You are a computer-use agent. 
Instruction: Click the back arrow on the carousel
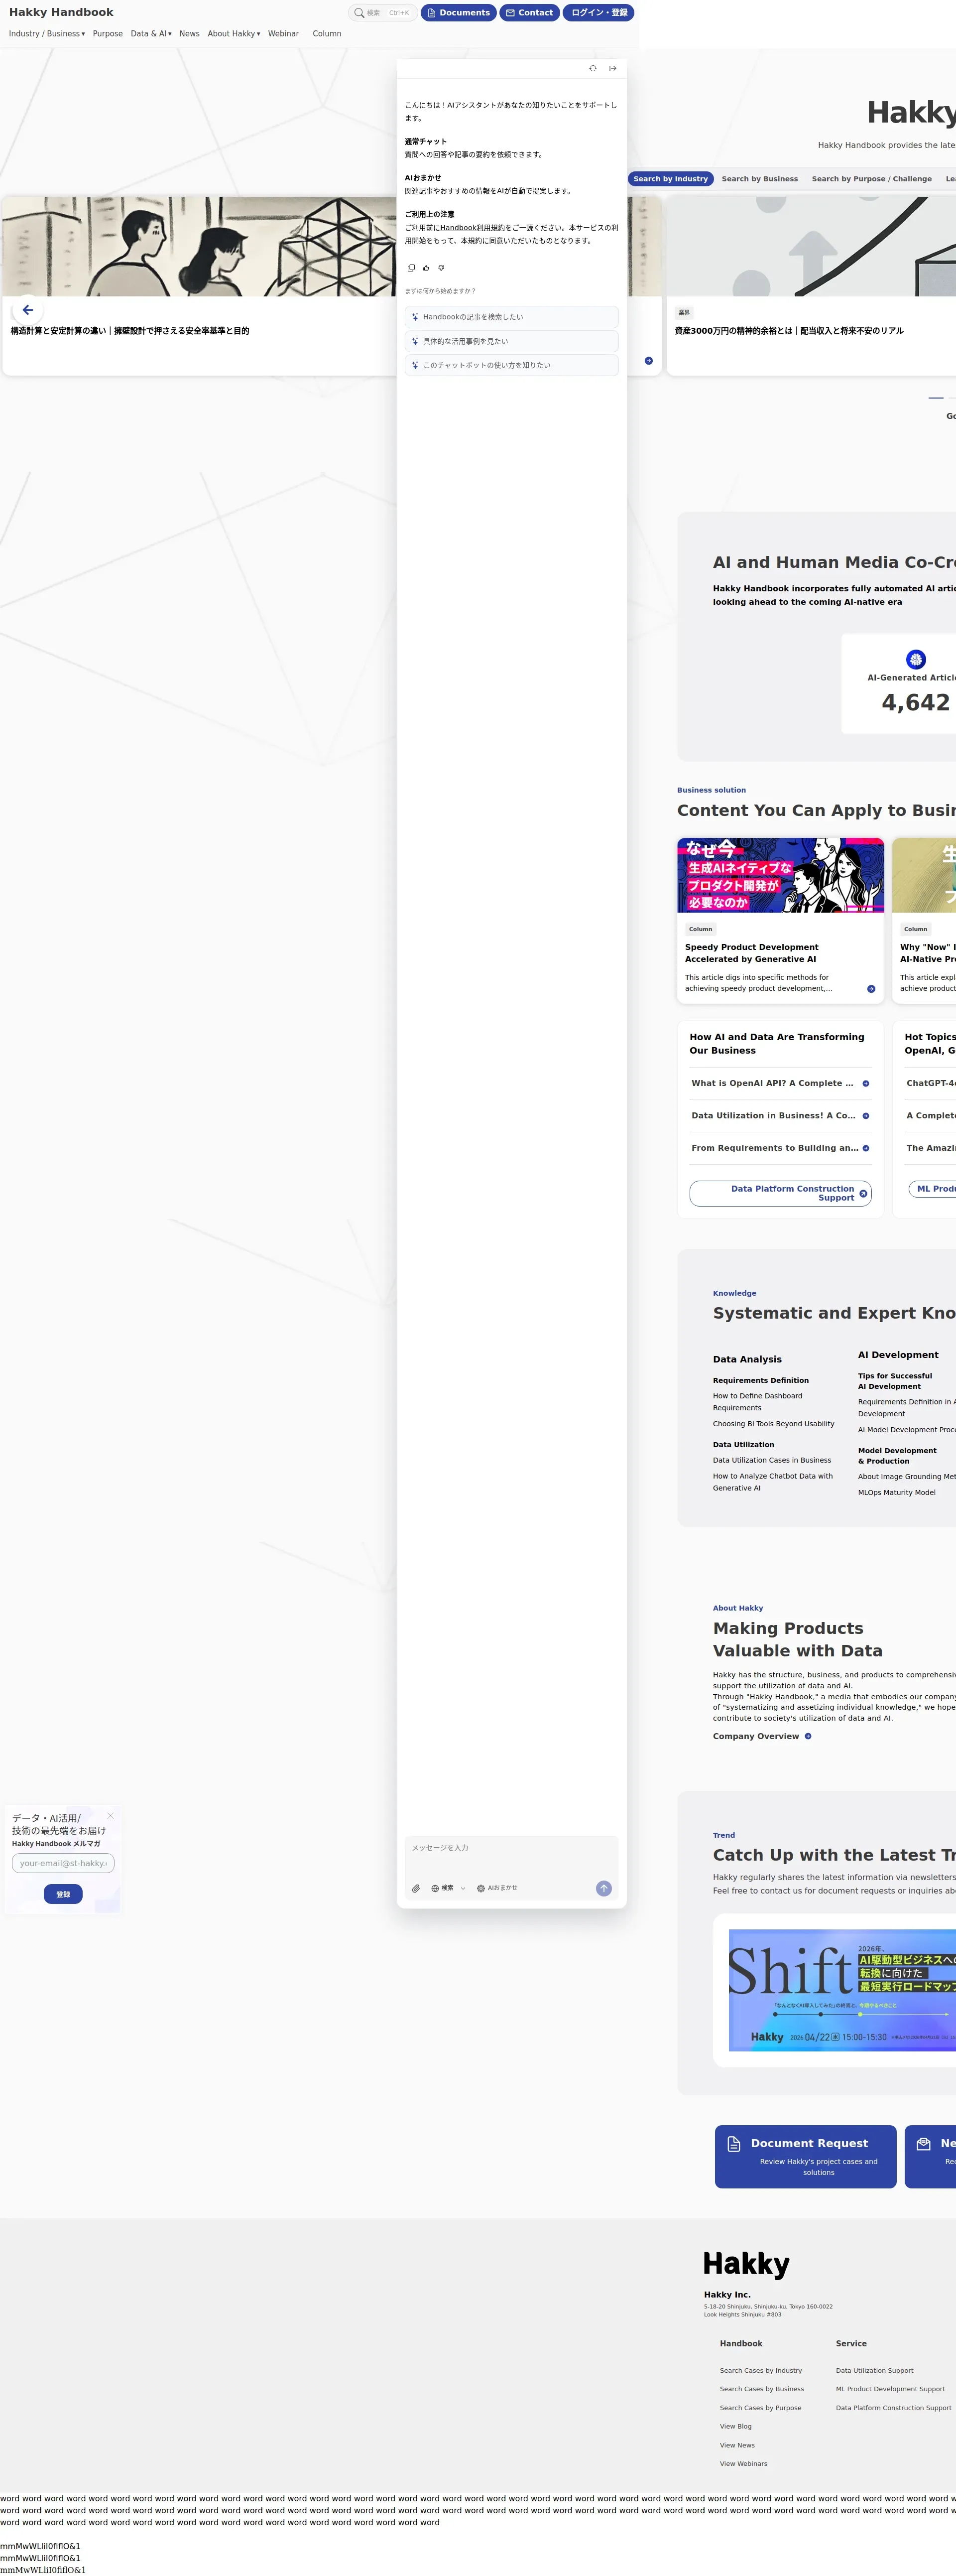28,310
